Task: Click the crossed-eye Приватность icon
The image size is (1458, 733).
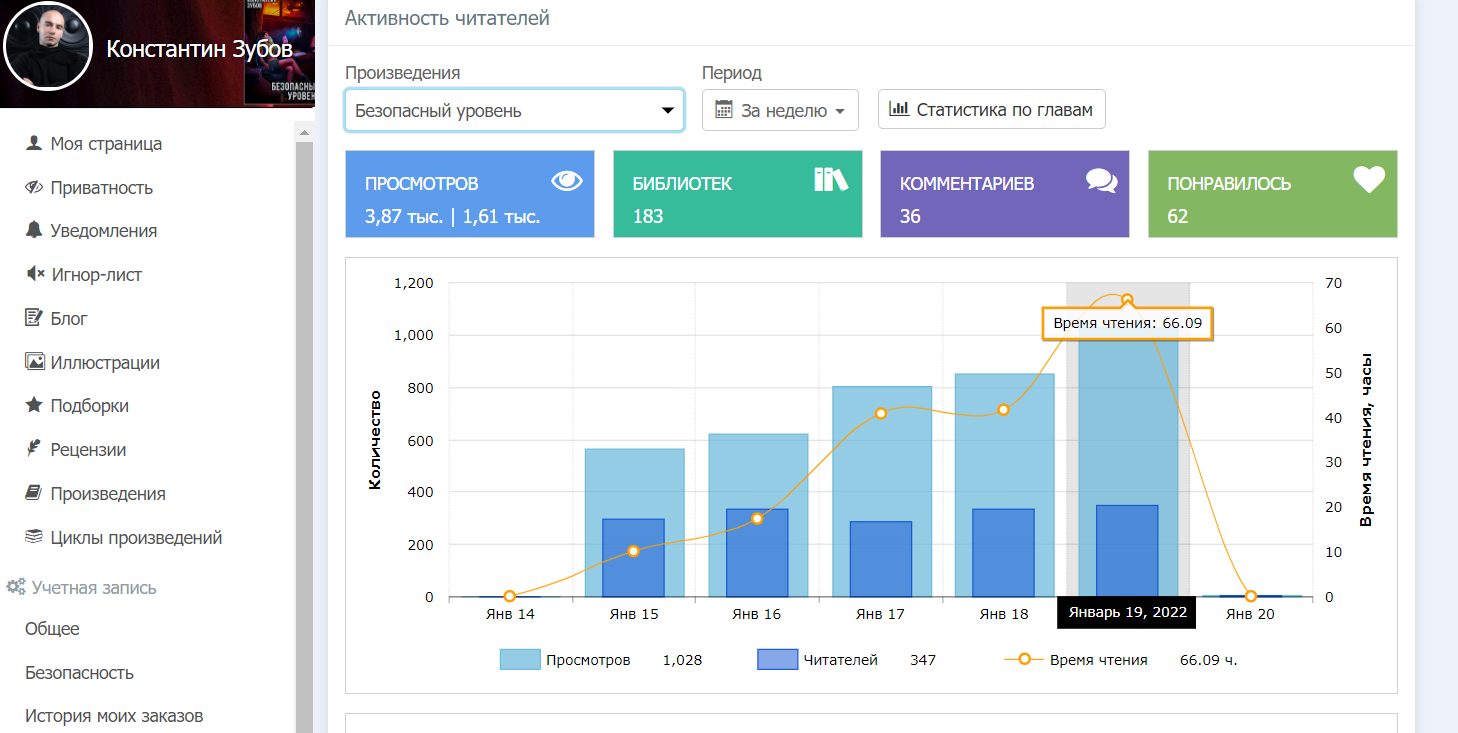Action: click(34, 187)
